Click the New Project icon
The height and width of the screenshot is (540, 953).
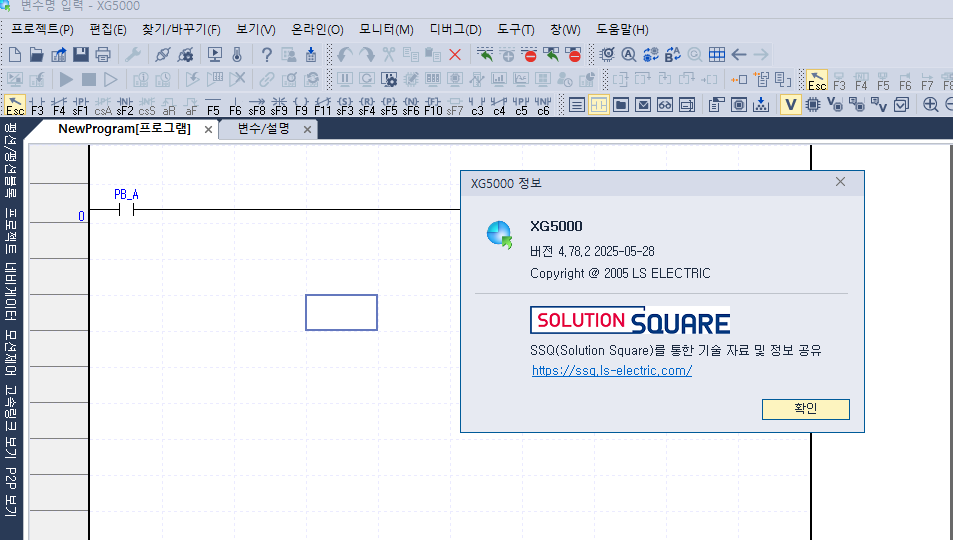click(14, 55)
